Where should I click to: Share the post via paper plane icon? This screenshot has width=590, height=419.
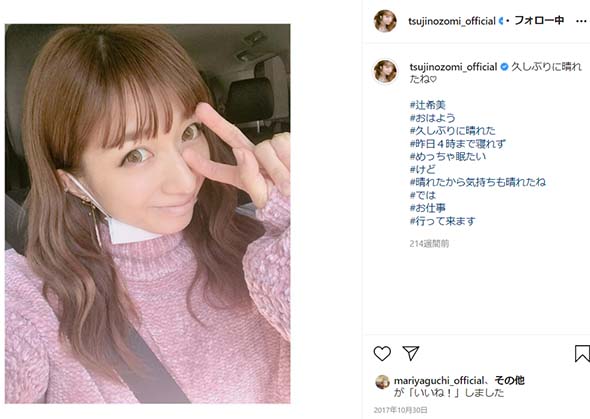[x=411, y=353]
